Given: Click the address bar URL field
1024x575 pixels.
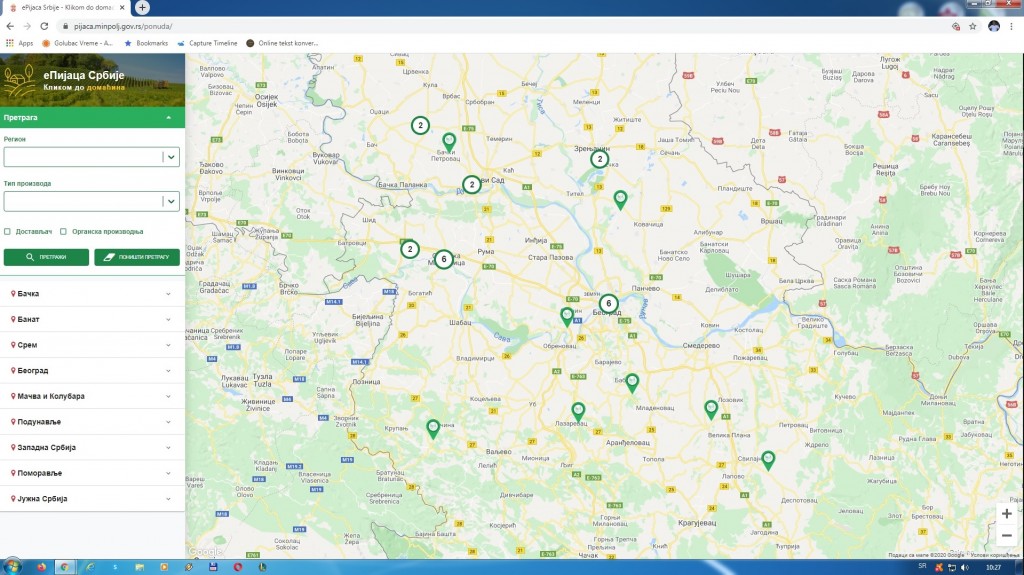Looking at the screenshot, I should tap(503, 26).
